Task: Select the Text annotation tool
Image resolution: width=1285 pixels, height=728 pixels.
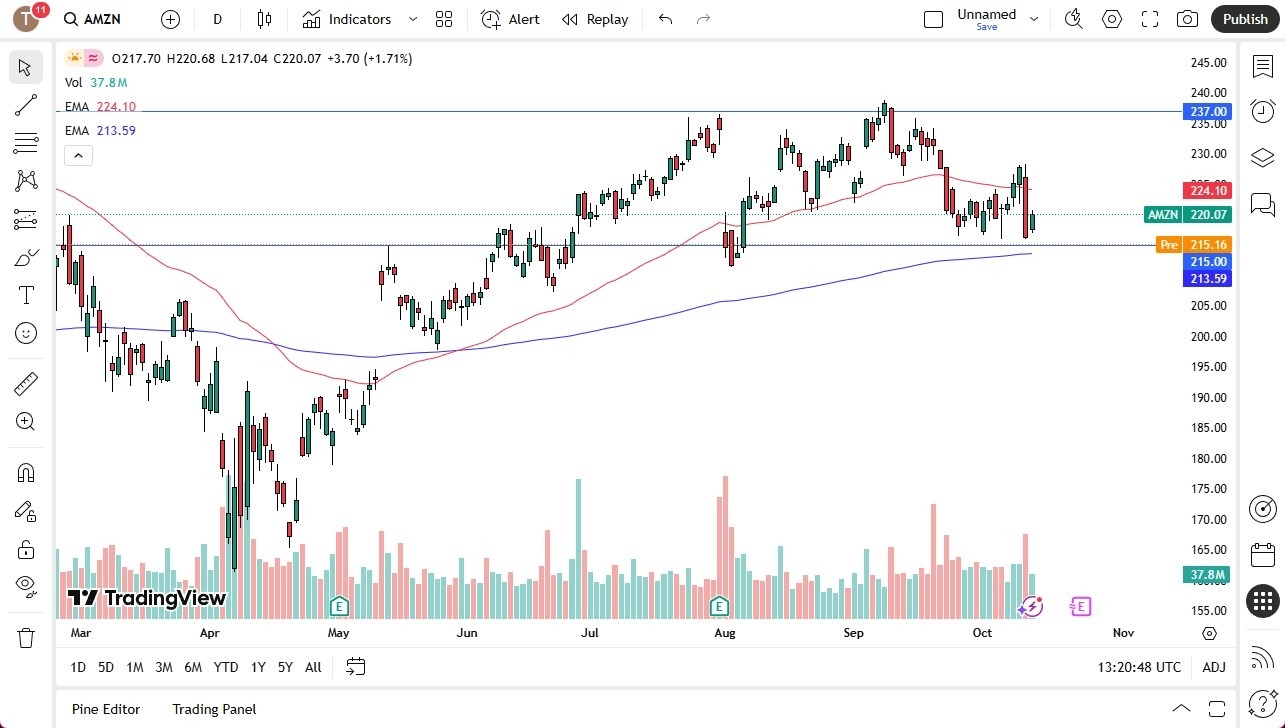Action: pos(25,295)
